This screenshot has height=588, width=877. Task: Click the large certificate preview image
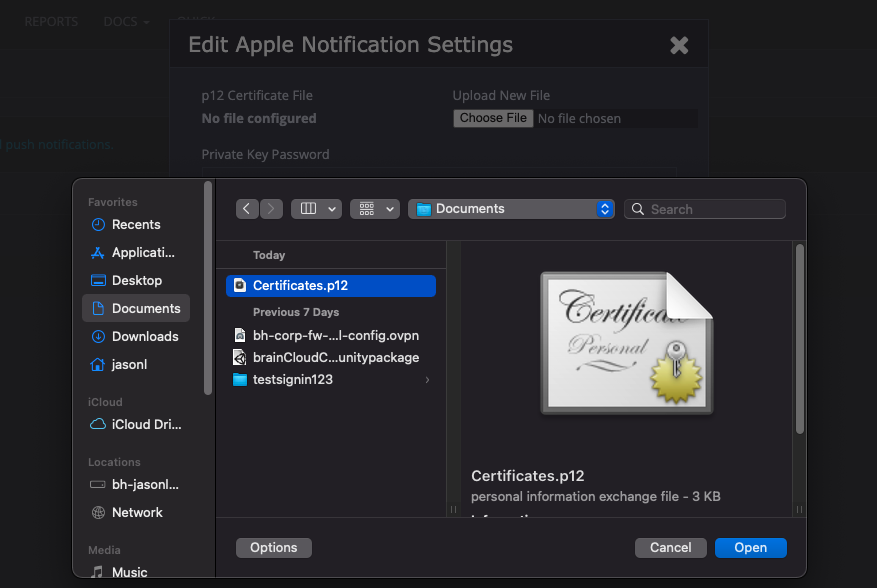[x=627, y=343]
